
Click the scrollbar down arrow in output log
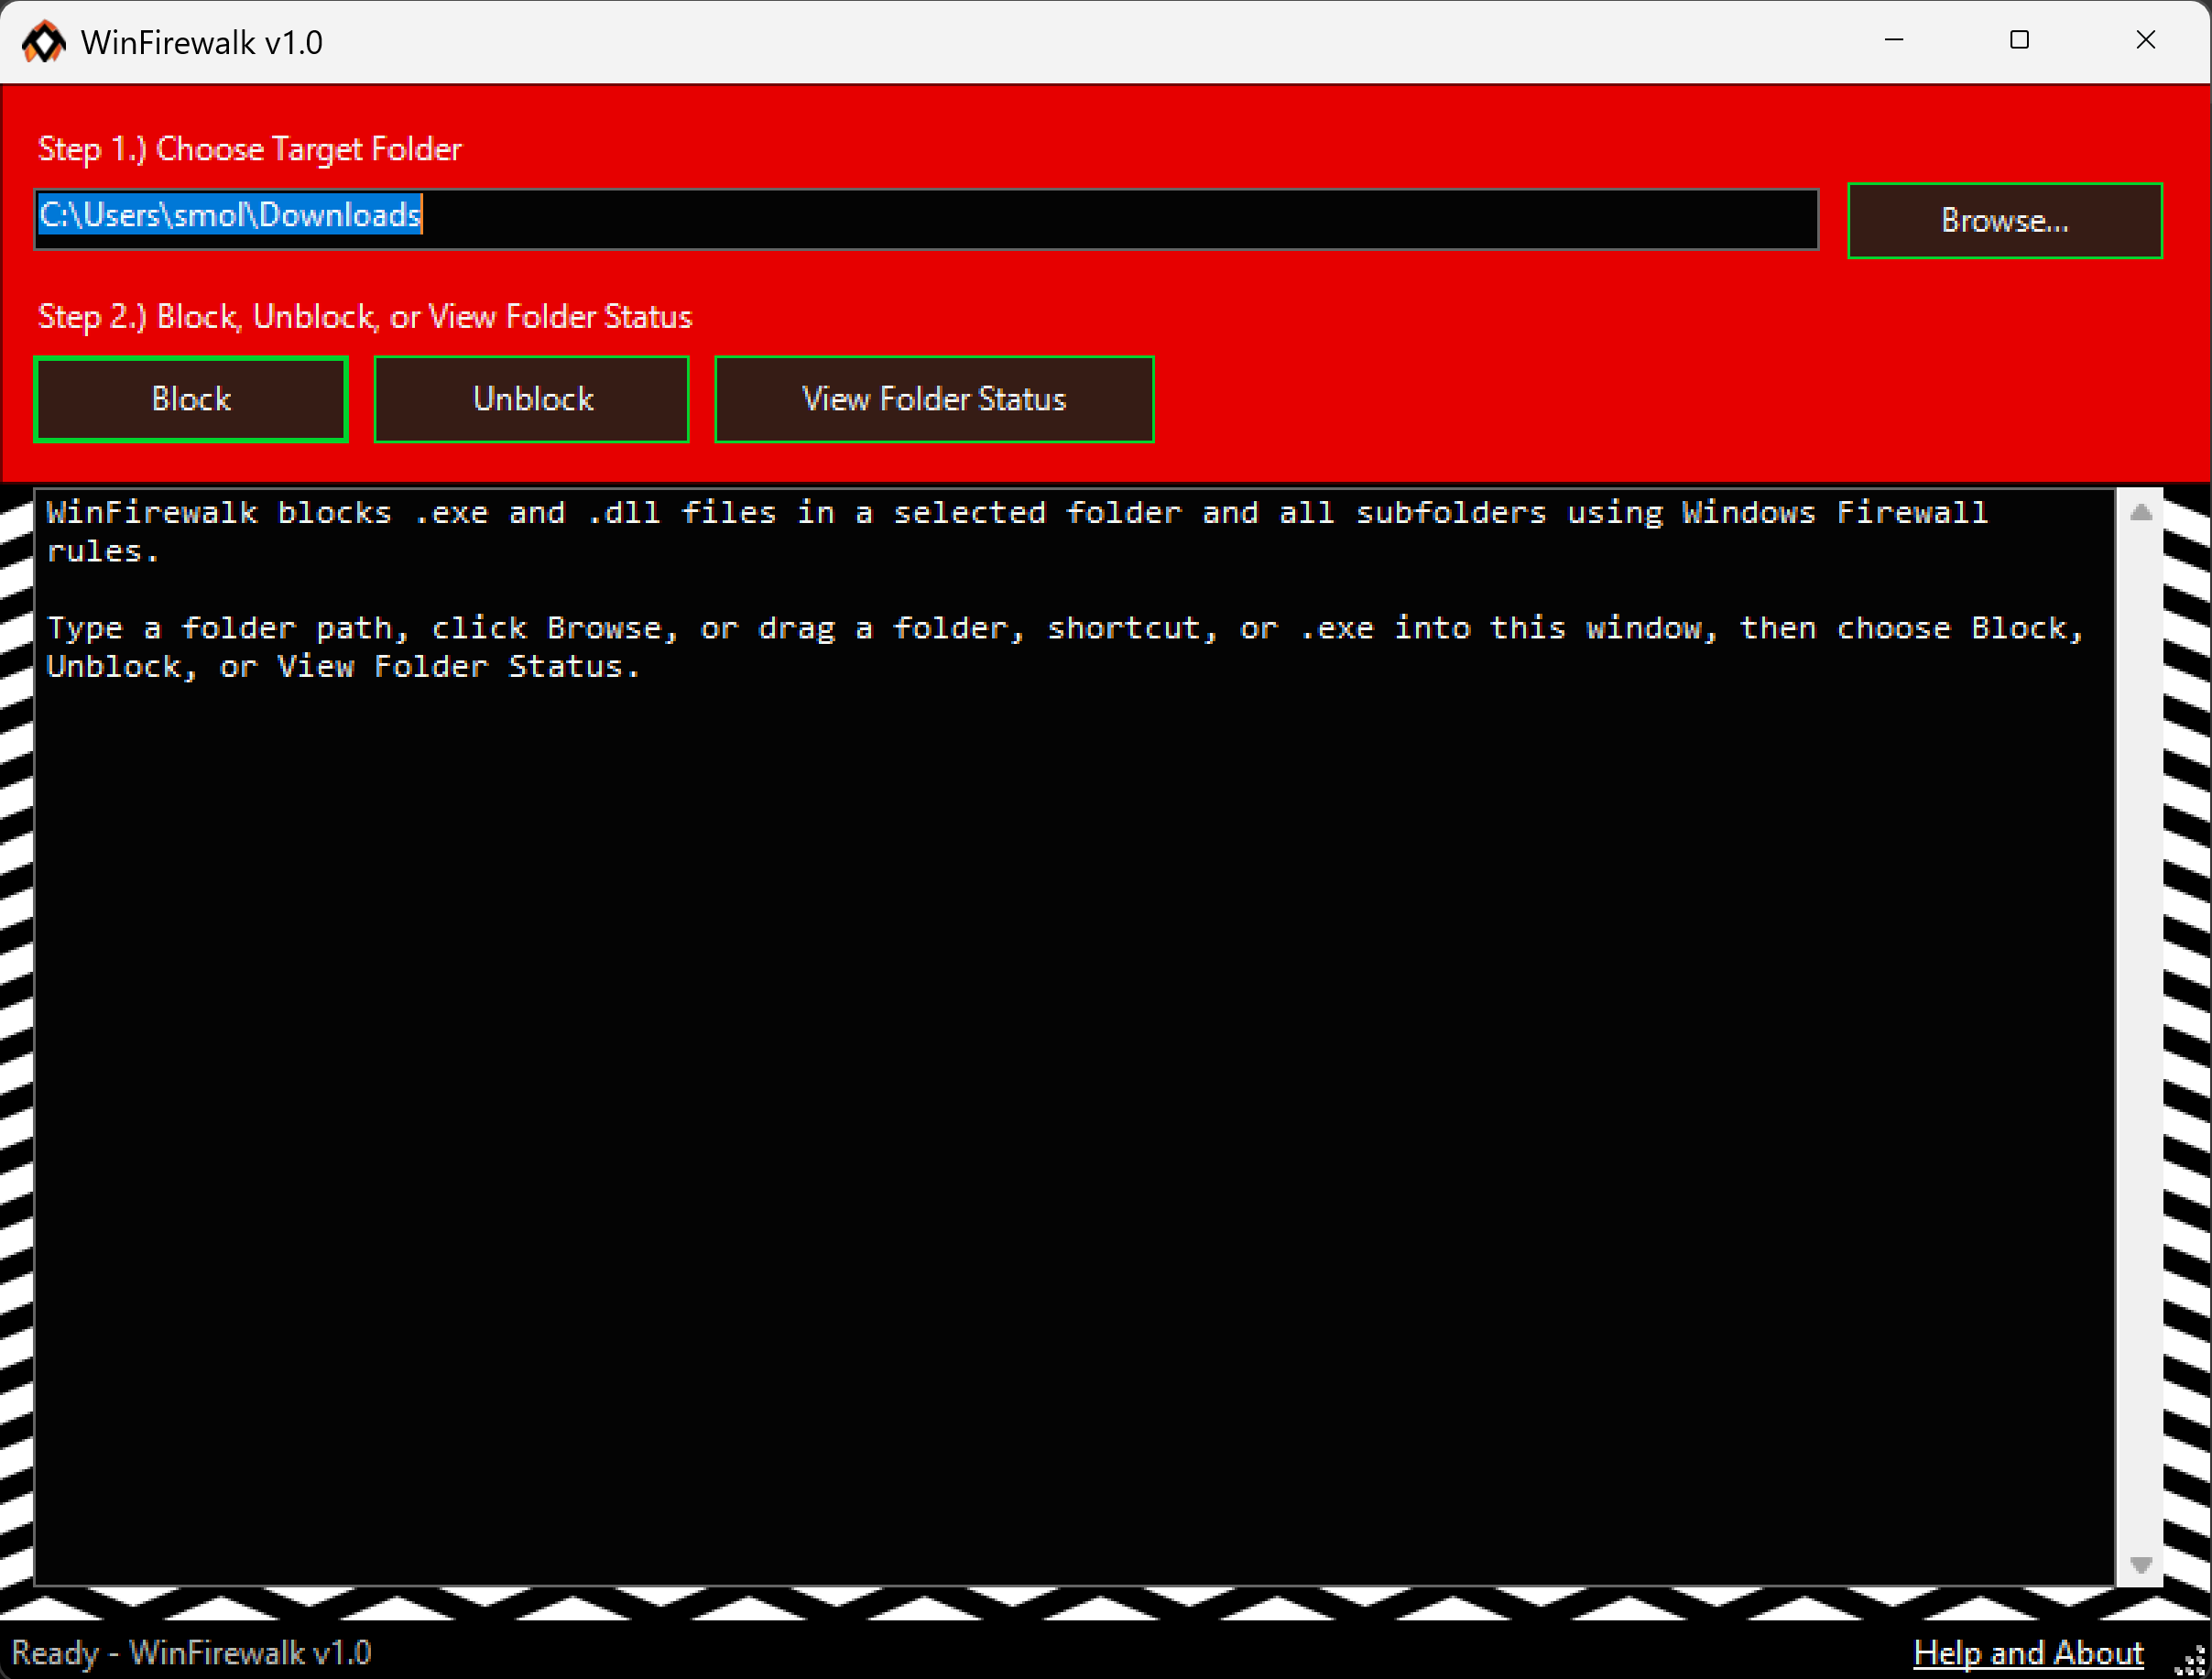coord(2140,1564)
